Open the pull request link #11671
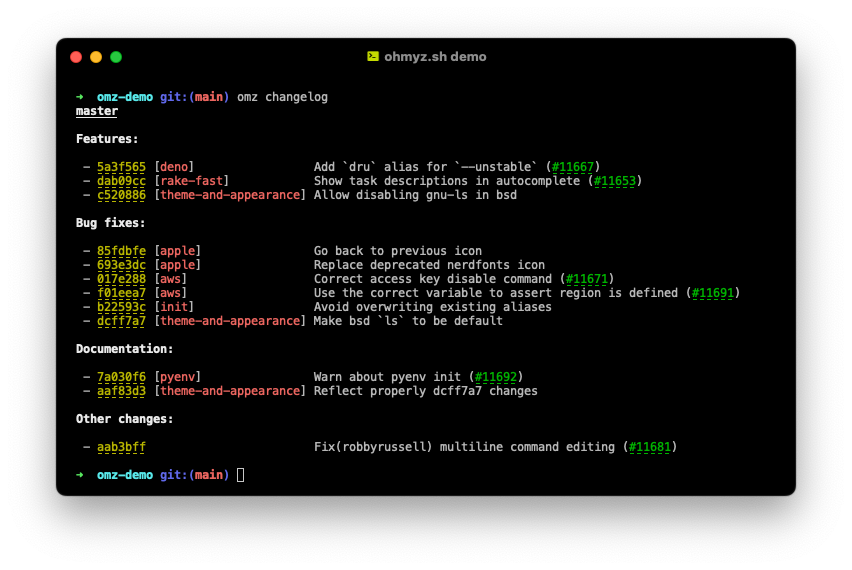 click(x=587, y=279)
